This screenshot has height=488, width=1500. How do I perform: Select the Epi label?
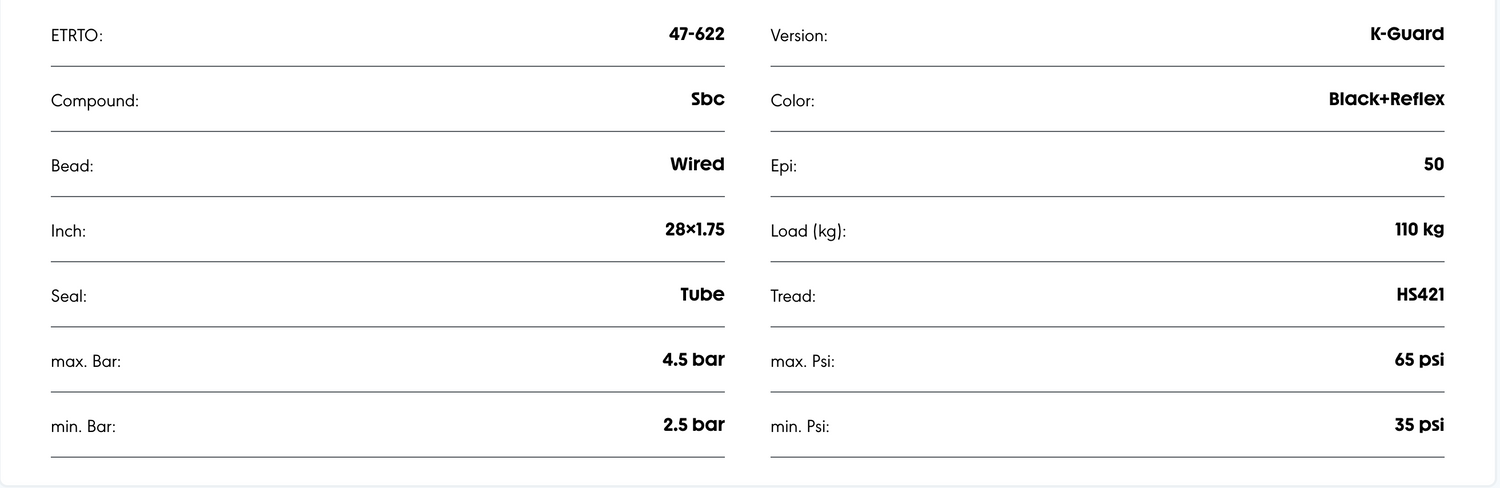784,166
